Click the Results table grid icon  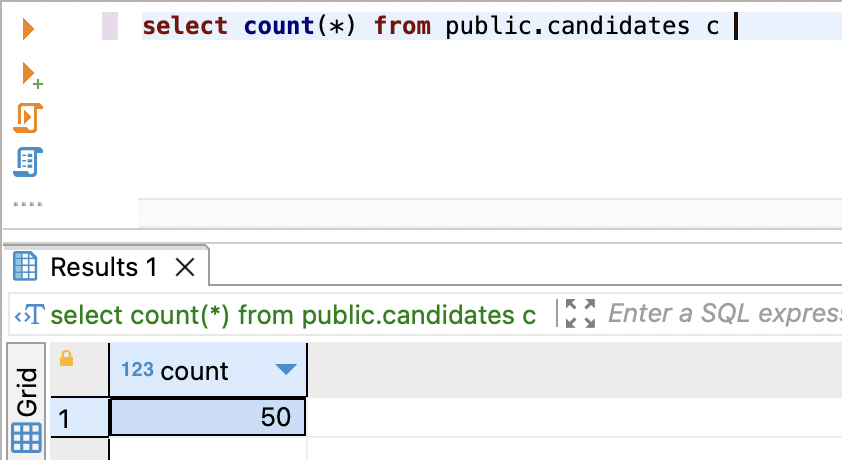[25, 266]
